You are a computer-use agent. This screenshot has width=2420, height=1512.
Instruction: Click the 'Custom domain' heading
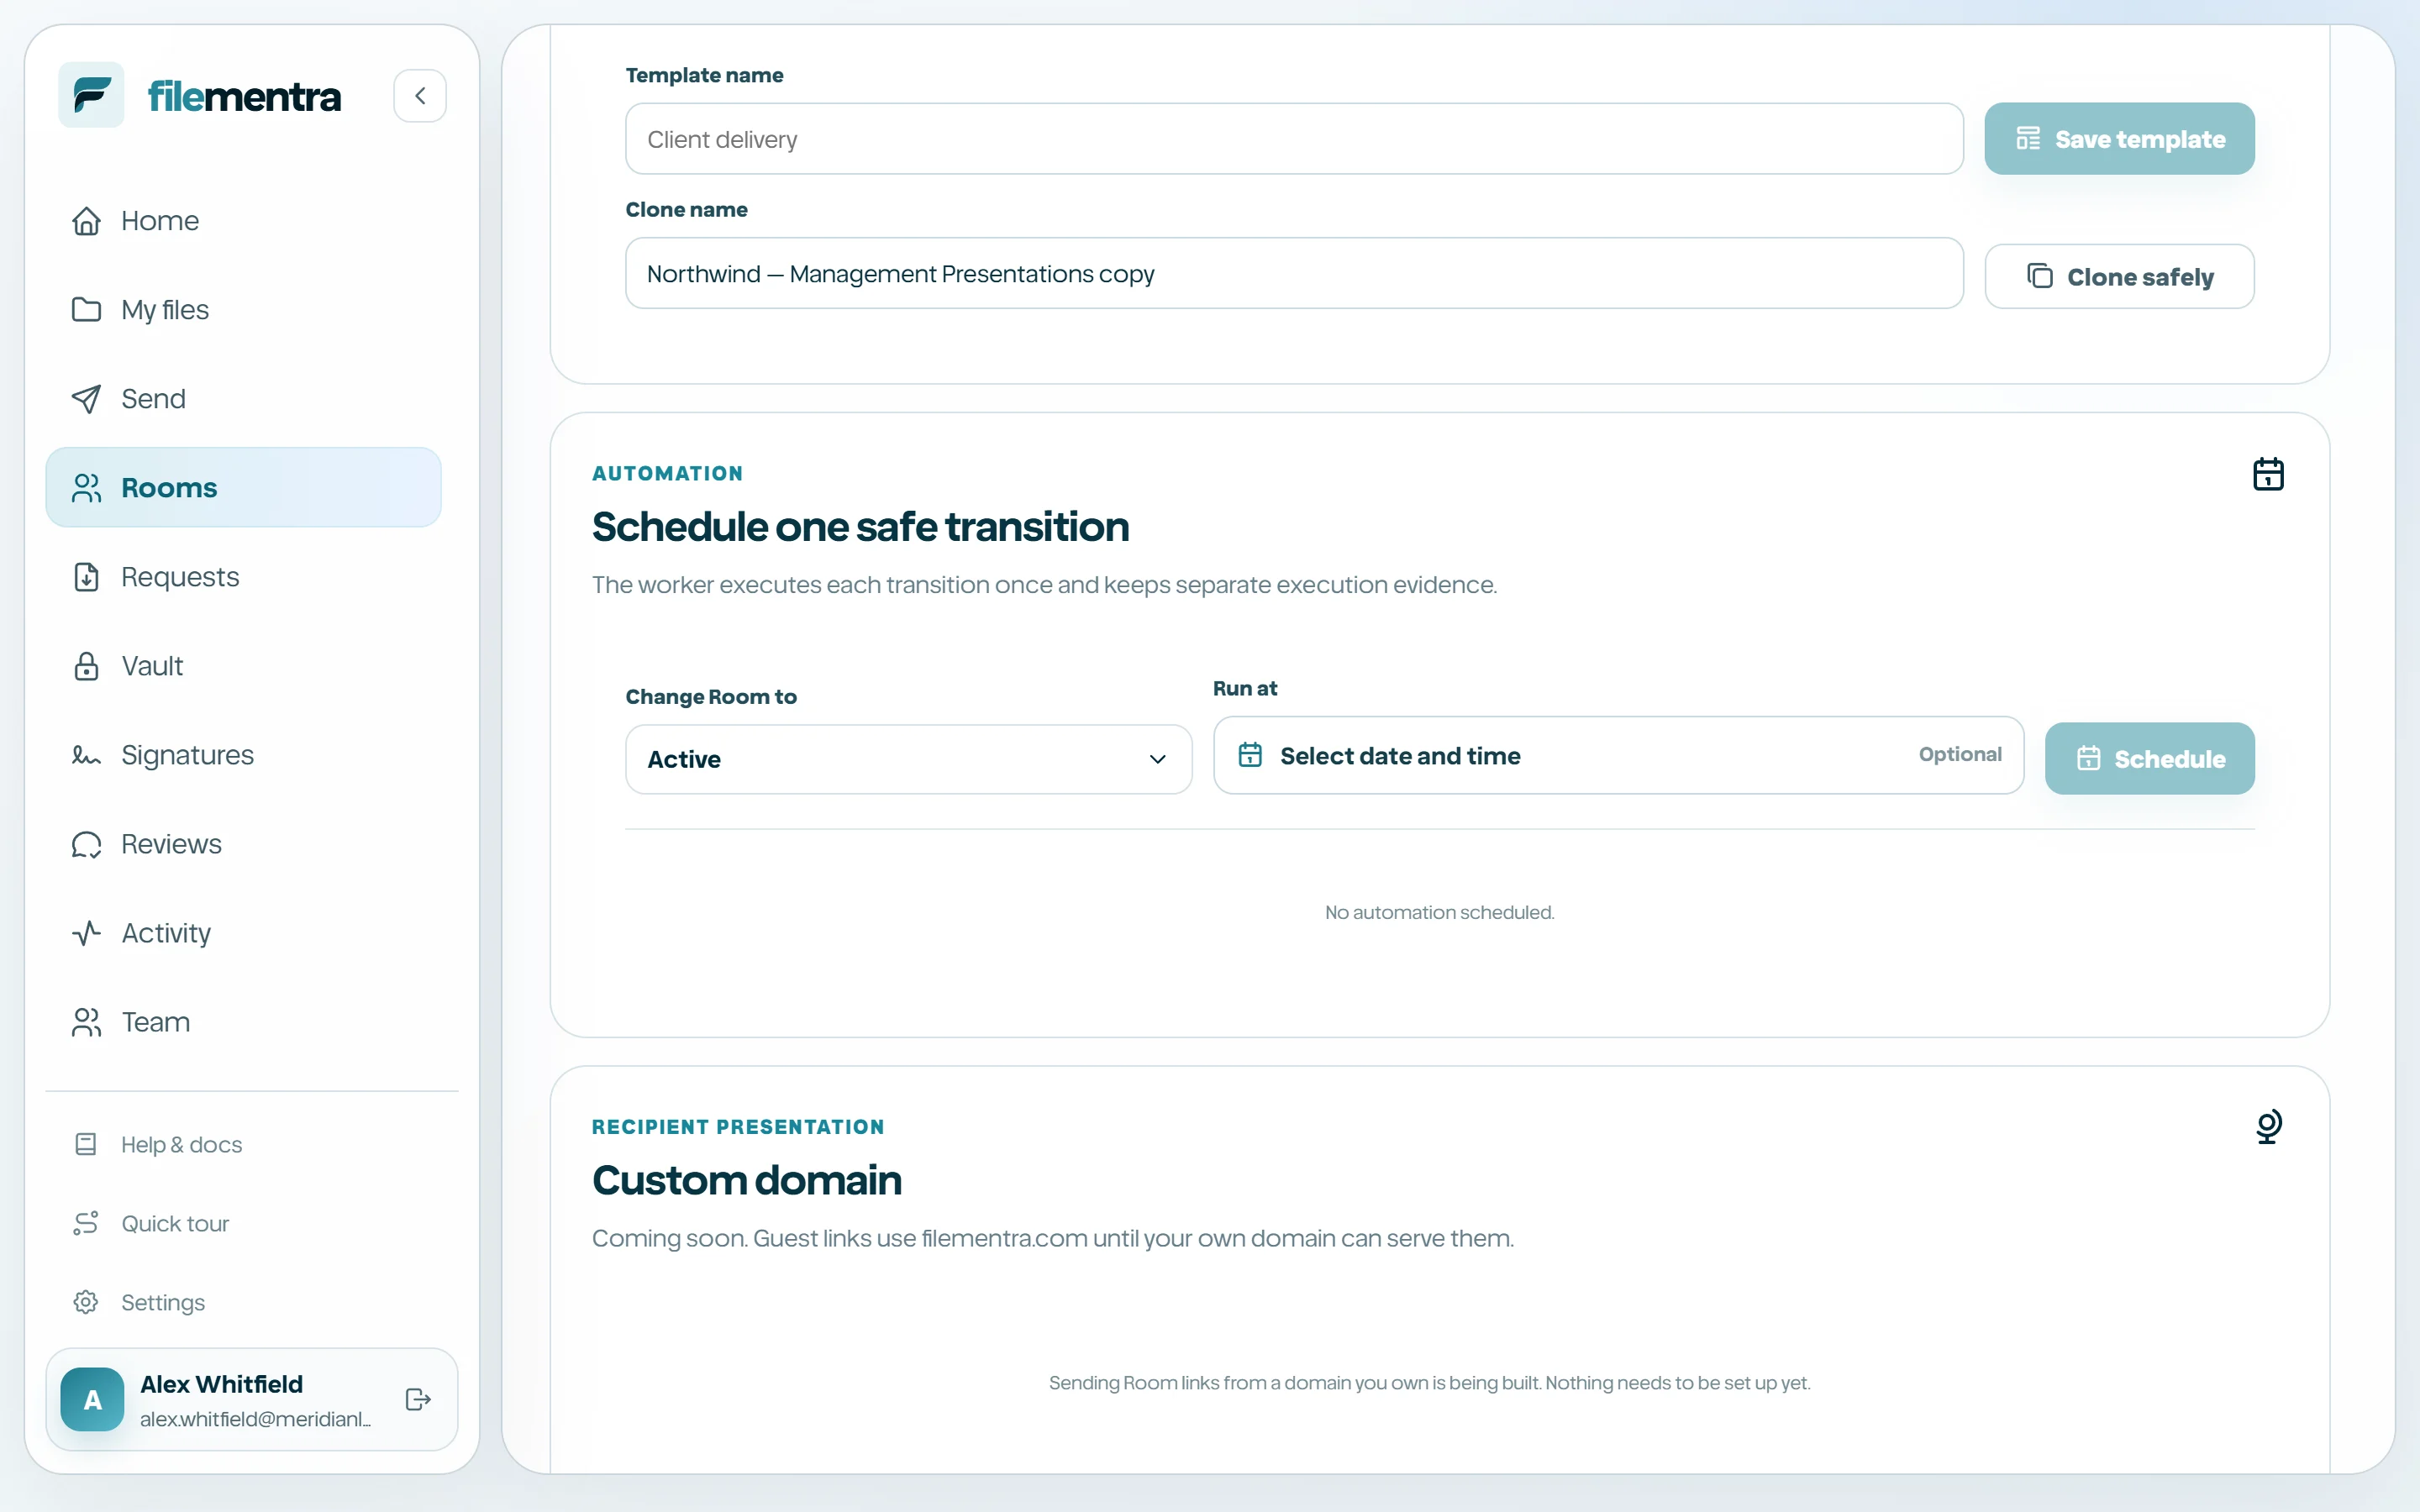746,1180
